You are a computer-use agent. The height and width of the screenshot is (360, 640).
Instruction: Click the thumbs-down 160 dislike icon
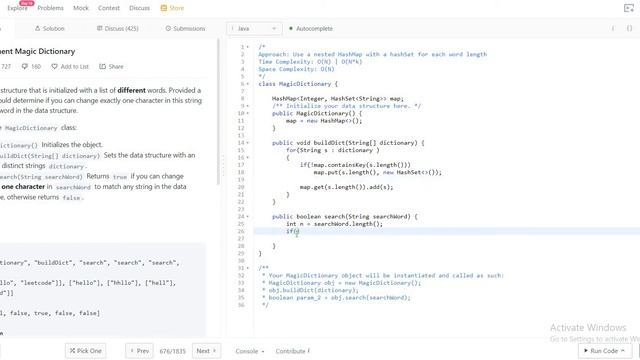(31, 67)
